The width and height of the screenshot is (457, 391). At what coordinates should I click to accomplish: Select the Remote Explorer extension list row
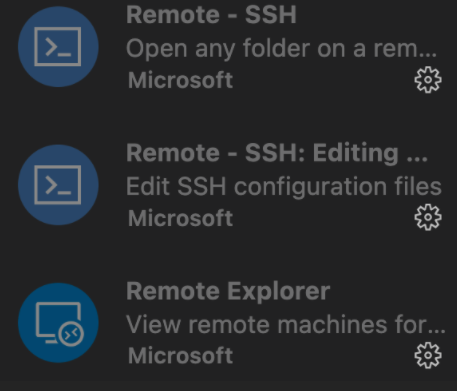point(228,323)
